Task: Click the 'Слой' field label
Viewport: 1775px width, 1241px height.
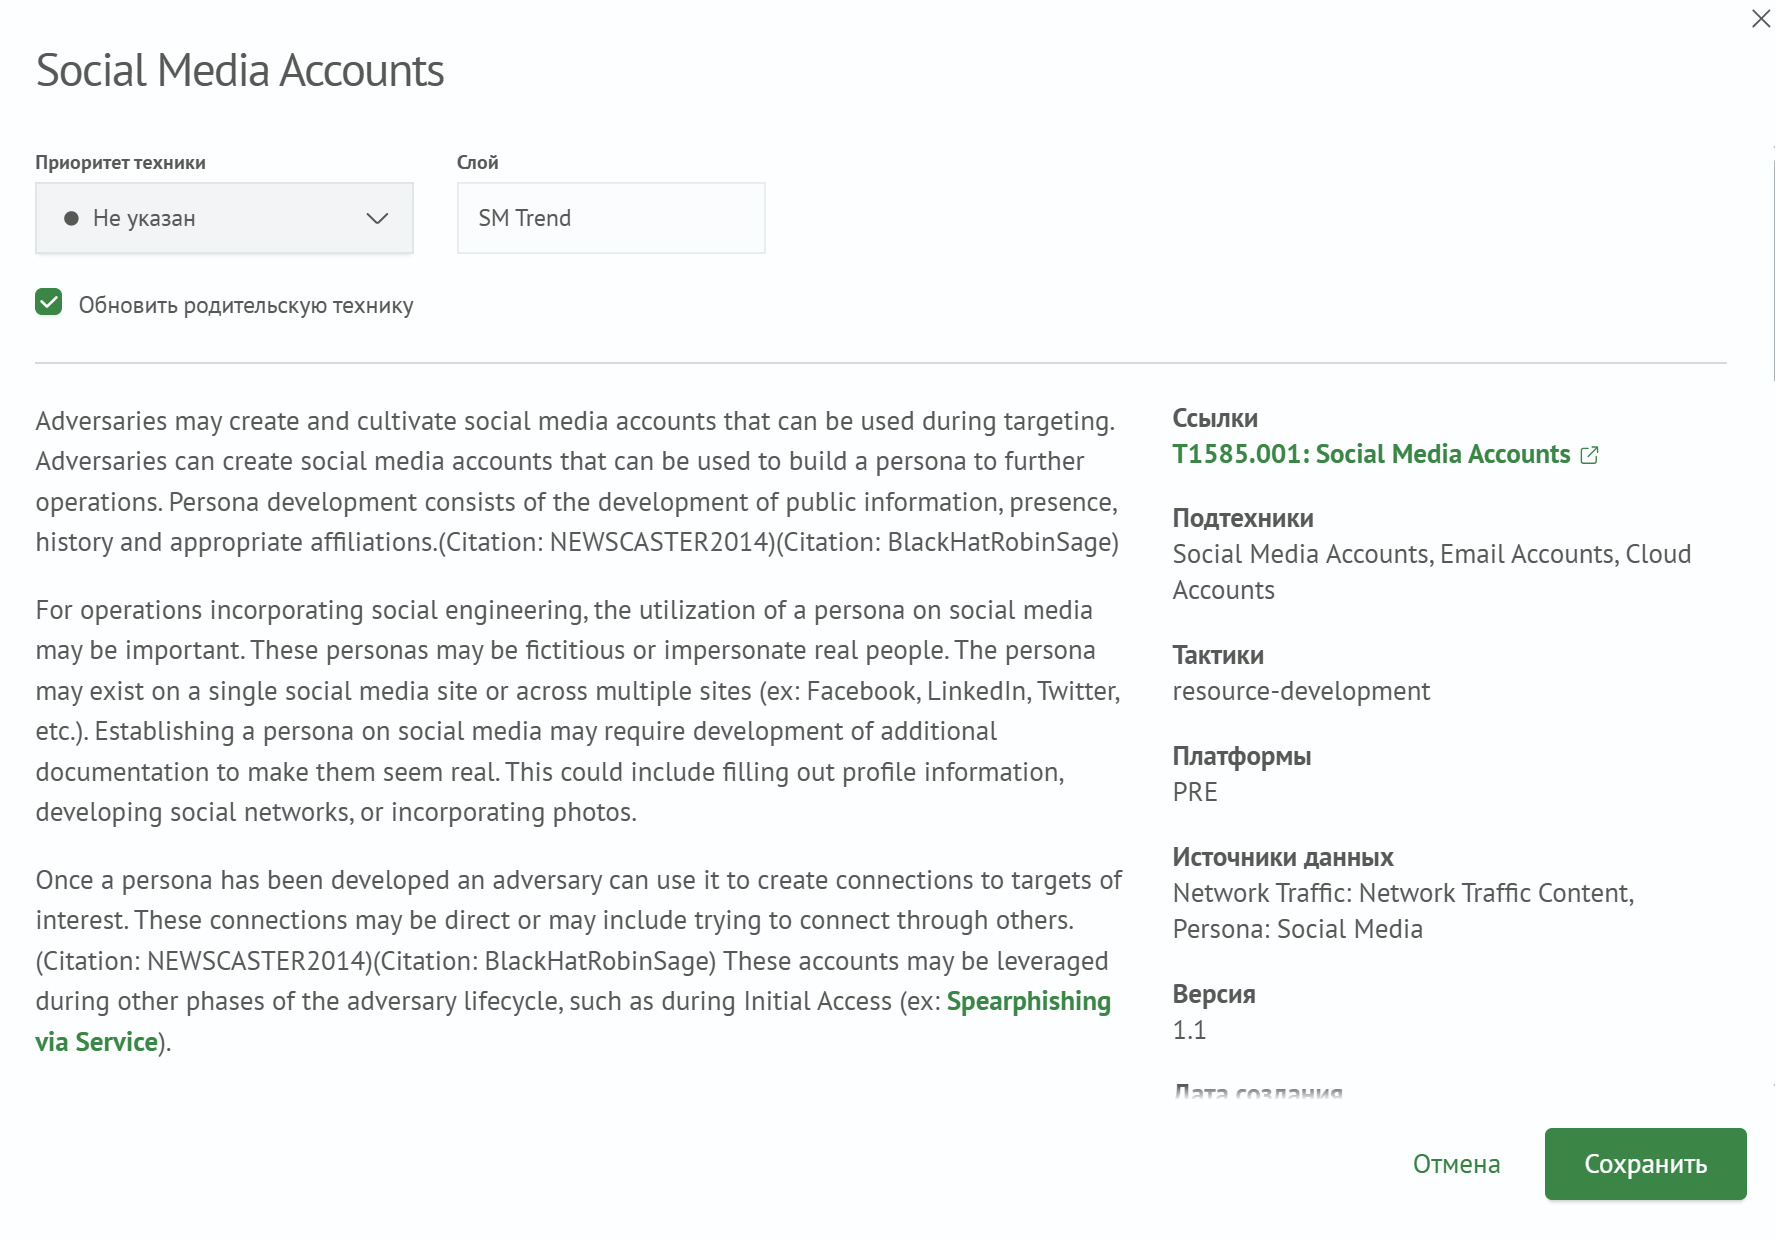Action: point(477,163)
